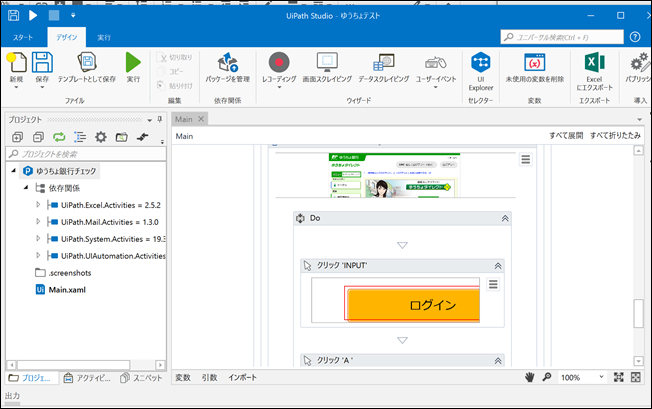Select the デザイン ribbon tab
This screenshot has width=652, height=409.
click(67, 37)
